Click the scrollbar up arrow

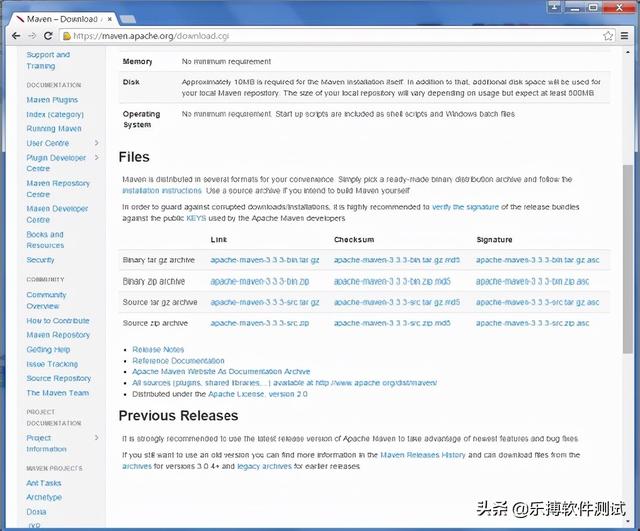[627, 52]
